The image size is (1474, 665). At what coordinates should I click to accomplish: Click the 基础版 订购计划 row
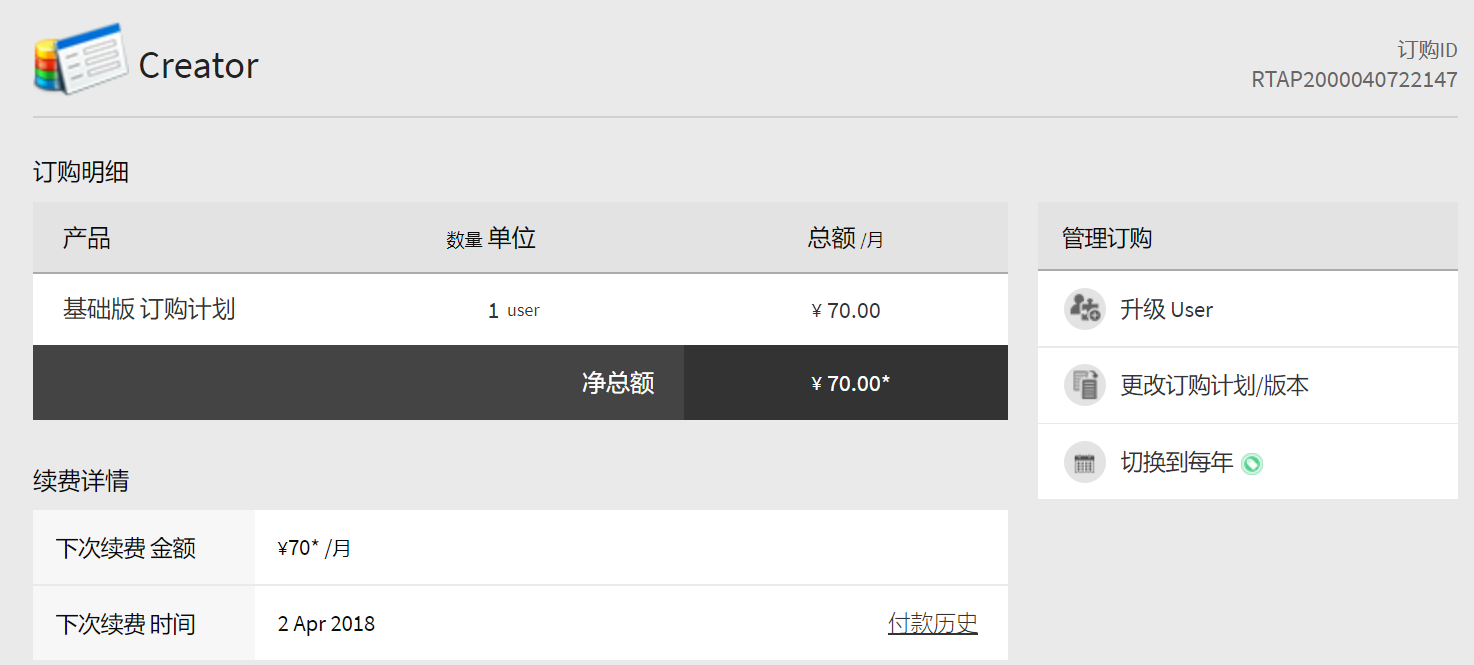pyautogui.click(x=149, y=309)
